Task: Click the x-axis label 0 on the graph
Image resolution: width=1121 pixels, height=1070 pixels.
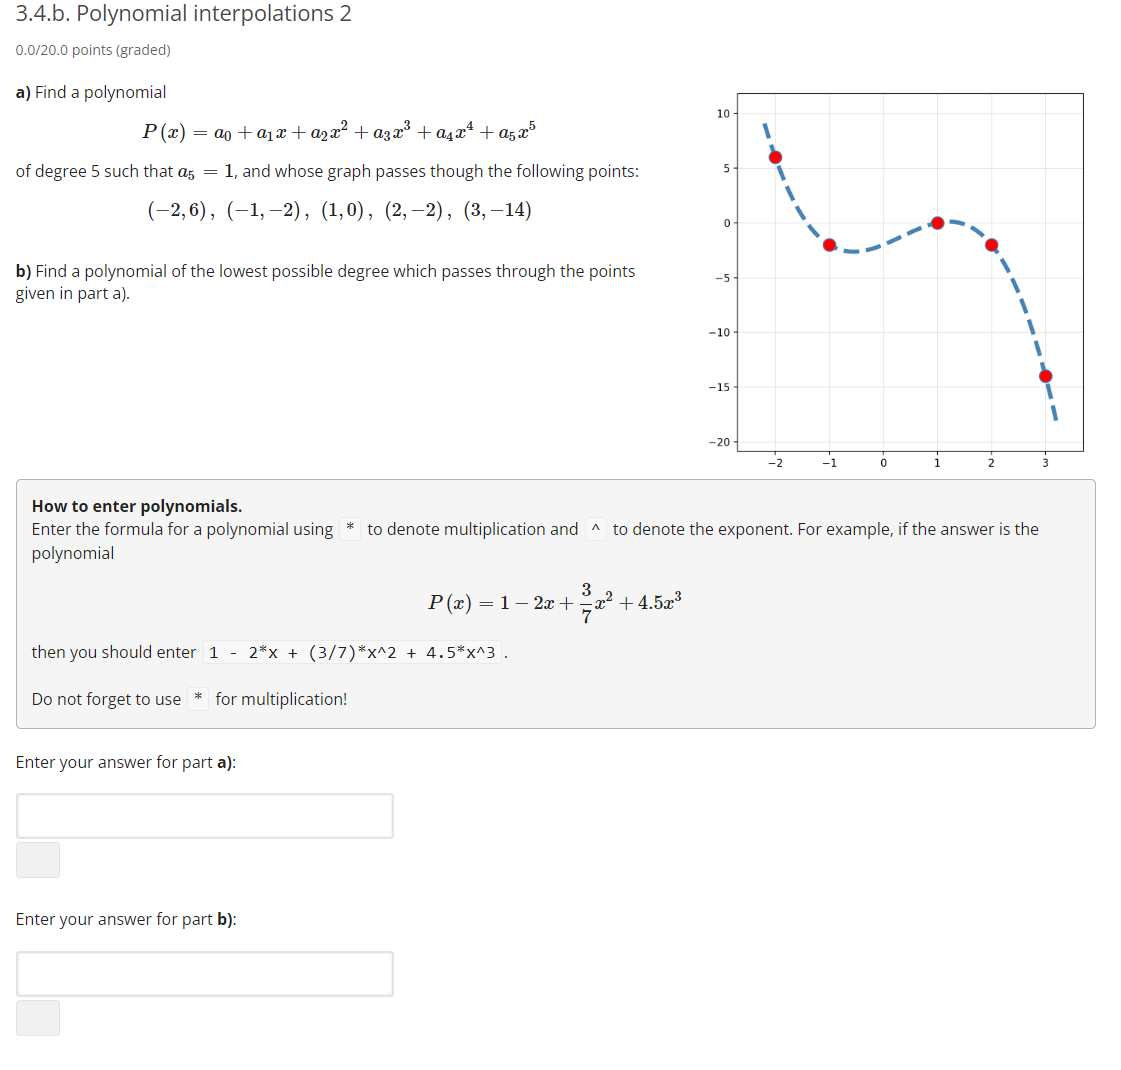Action: coord(883,462)
